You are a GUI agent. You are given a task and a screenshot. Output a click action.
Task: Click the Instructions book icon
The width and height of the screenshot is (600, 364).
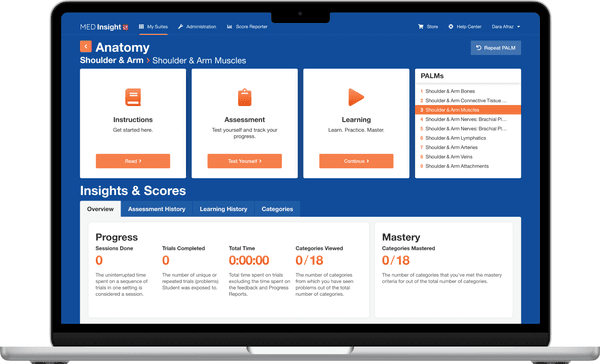coord(133,97)
